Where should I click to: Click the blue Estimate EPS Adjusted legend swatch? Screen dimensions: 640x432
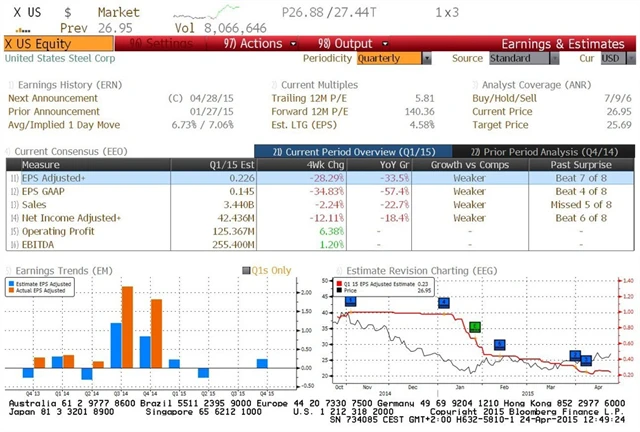tap(12, 285)
